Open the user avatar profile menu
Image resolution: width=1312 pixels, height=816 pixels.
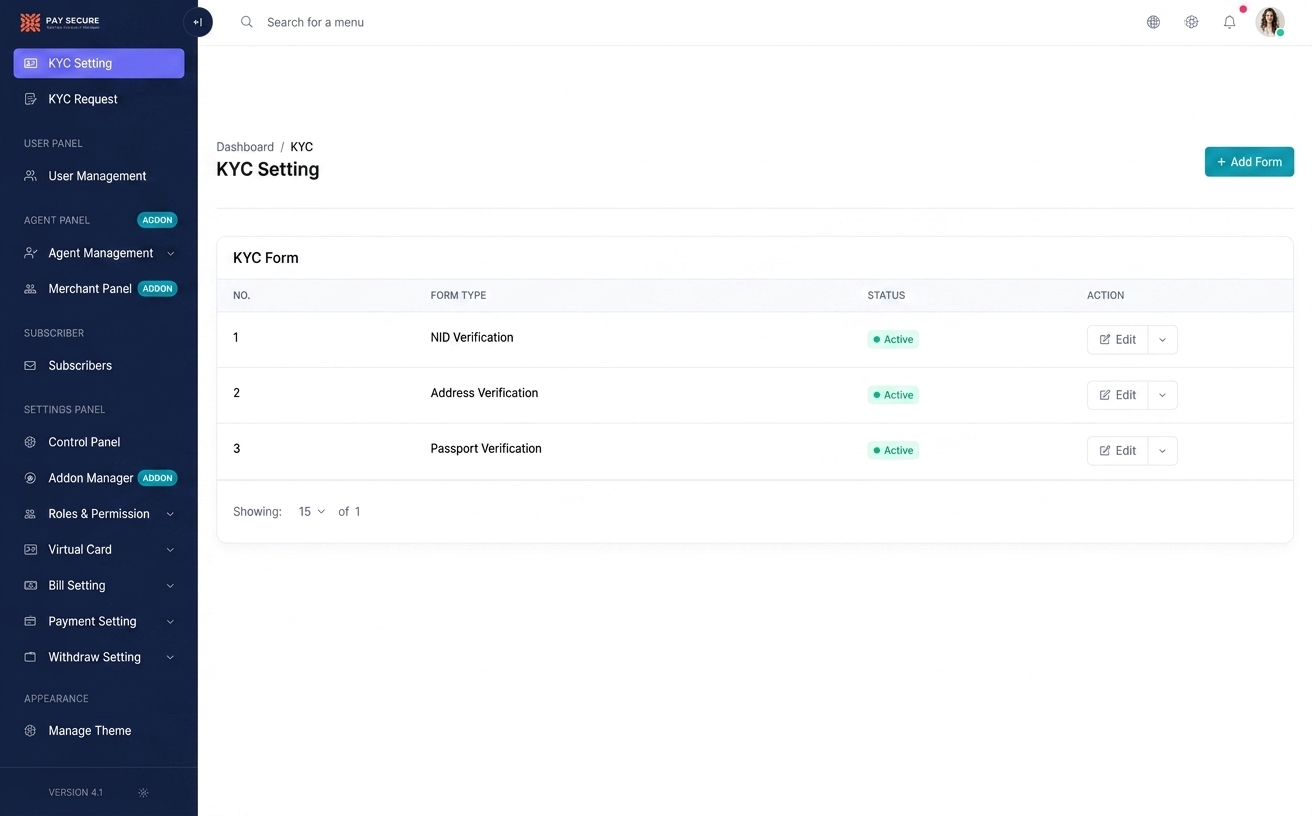(1270, 22)
